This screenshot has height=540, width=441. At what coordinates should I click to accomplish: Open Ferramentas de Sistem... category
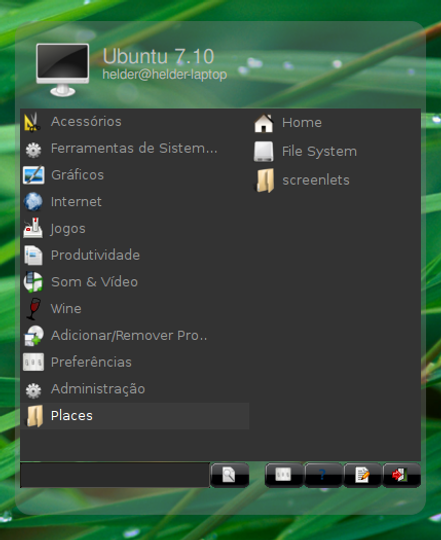point(135,148)
